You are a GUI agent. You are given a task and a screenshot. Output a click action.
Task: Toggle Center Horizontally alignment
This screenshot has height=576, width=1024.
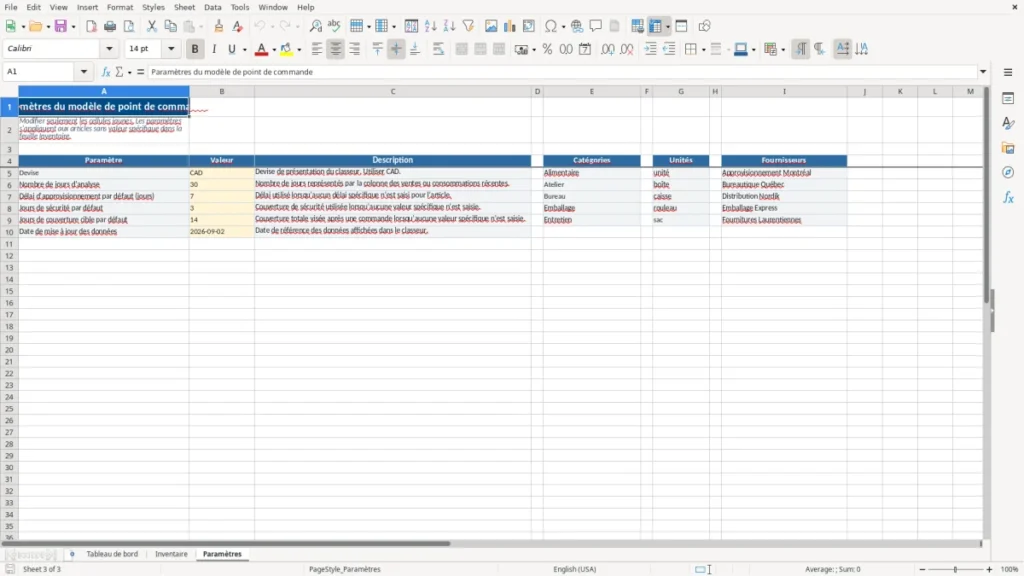(x=336, y=49)
